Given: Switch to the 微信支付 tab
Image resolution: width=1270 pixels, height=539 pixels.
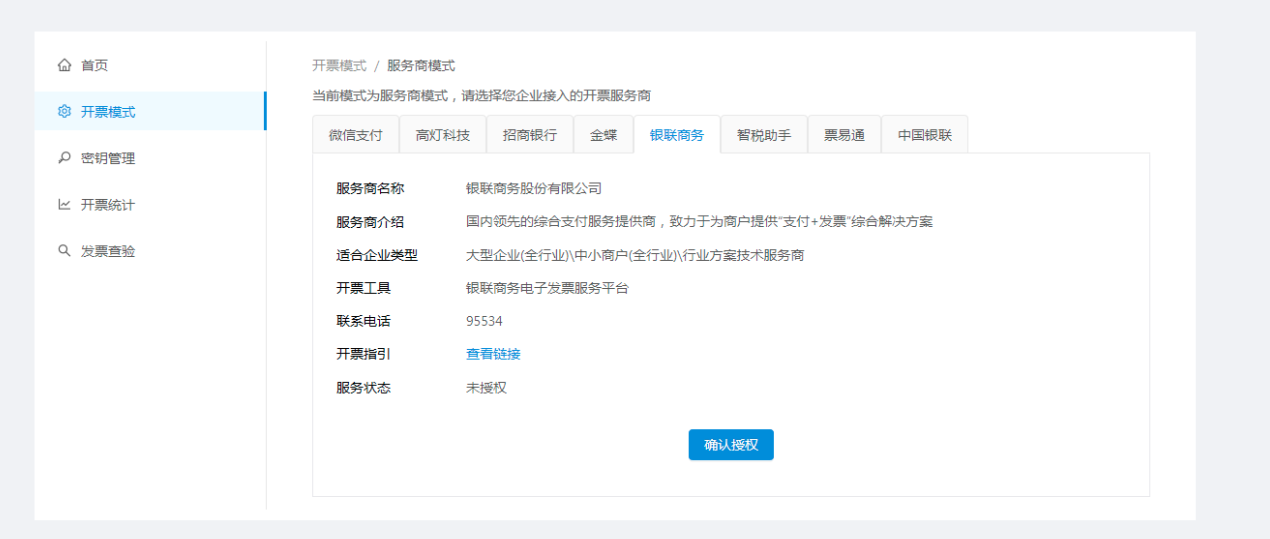Looking at the screenshot, I should (355, 135).
